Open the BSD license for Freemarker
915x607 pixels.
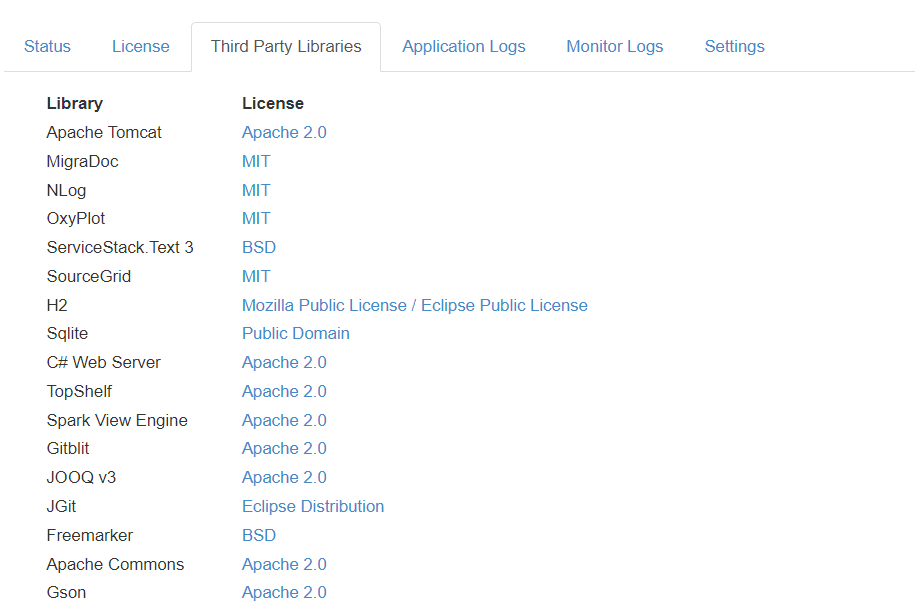258,535
